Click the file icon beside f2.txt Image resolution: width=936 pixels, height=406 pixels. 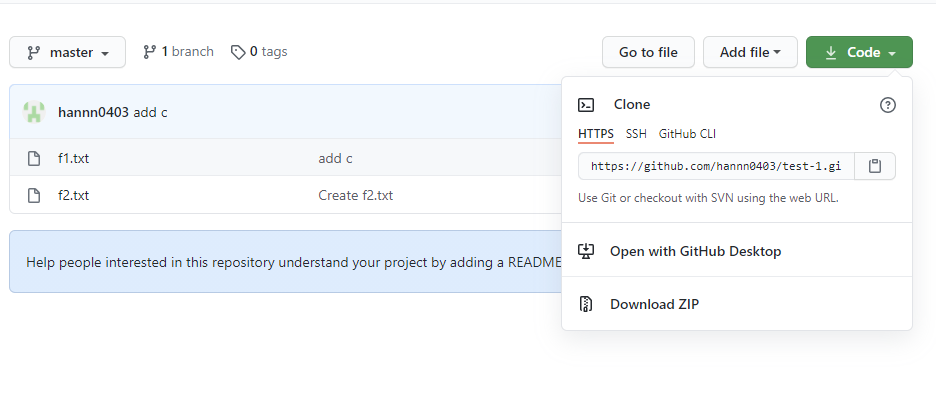point(34,195)
